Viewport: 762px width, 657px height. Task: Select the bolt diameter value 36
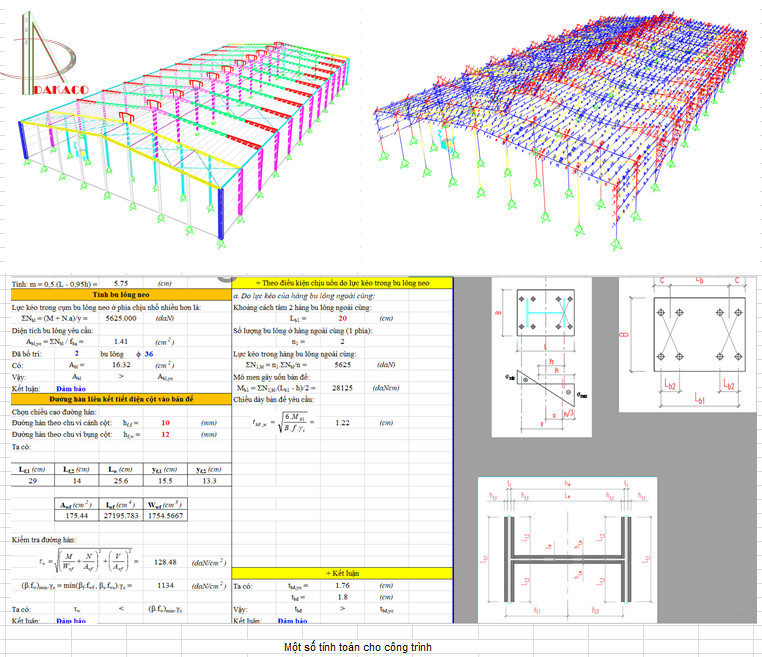pyautogui.click(x=149, y=353)
